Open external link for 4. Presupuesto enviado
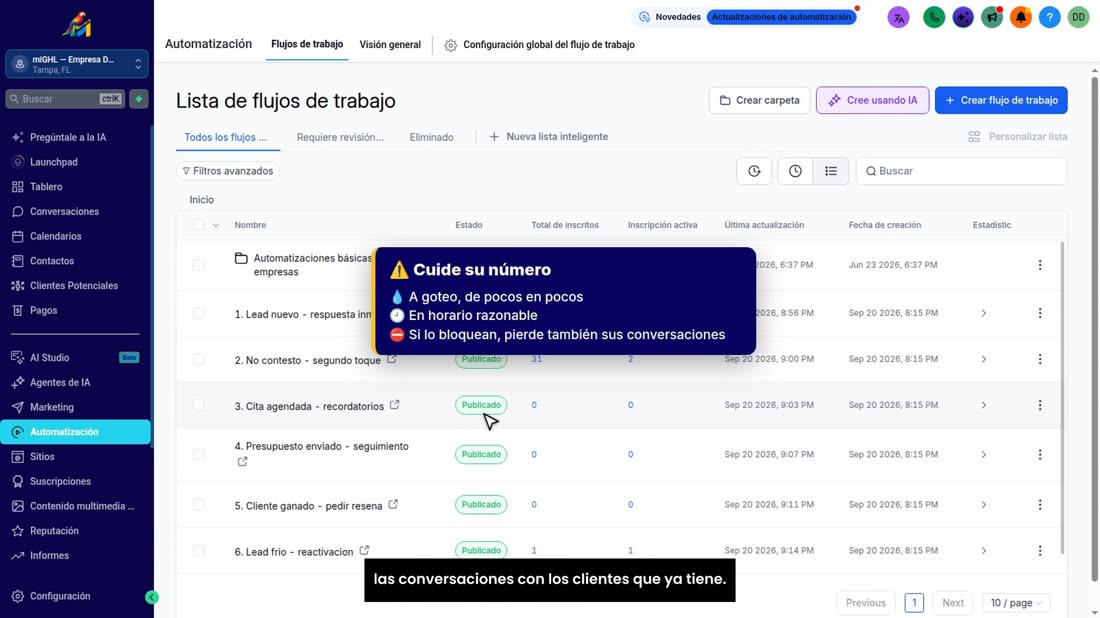 pyautogui.click(x=242, y=462)
